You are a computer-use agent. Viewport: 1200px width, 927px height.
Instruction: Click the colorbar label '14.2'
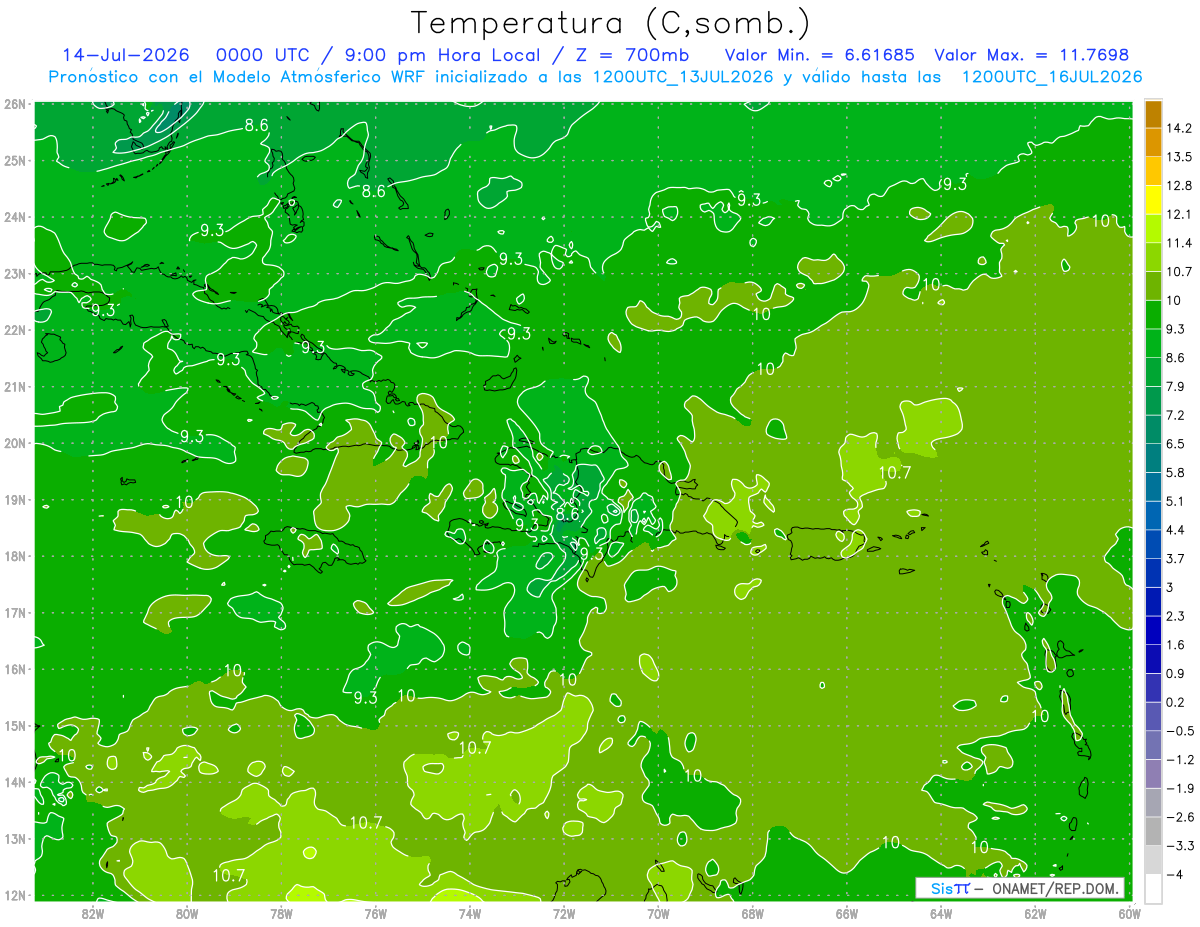pos(1180,128)
